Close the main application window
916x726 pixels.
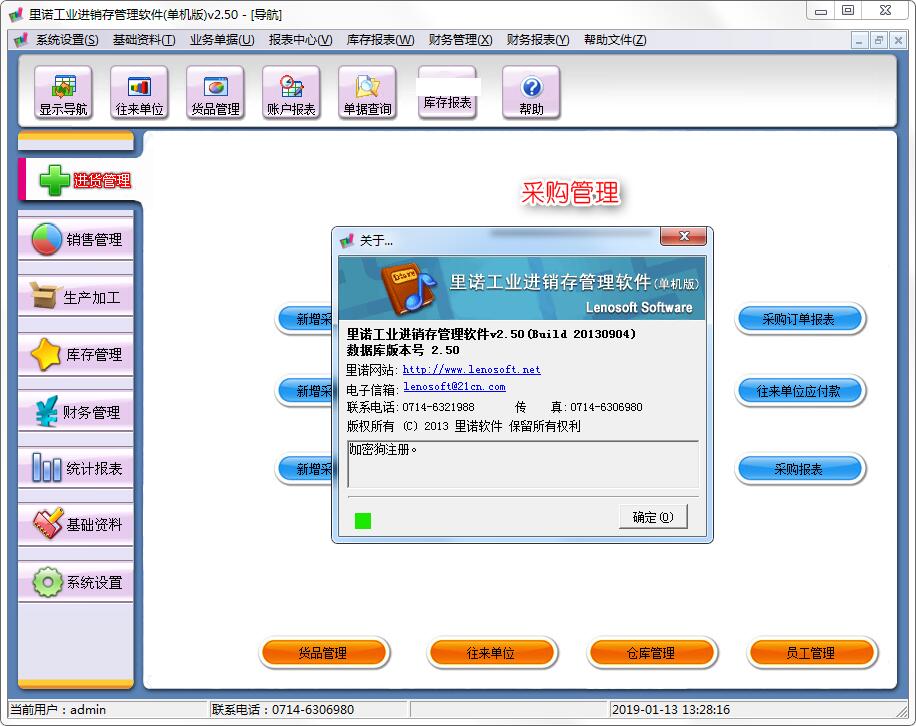tap(886, 11)
